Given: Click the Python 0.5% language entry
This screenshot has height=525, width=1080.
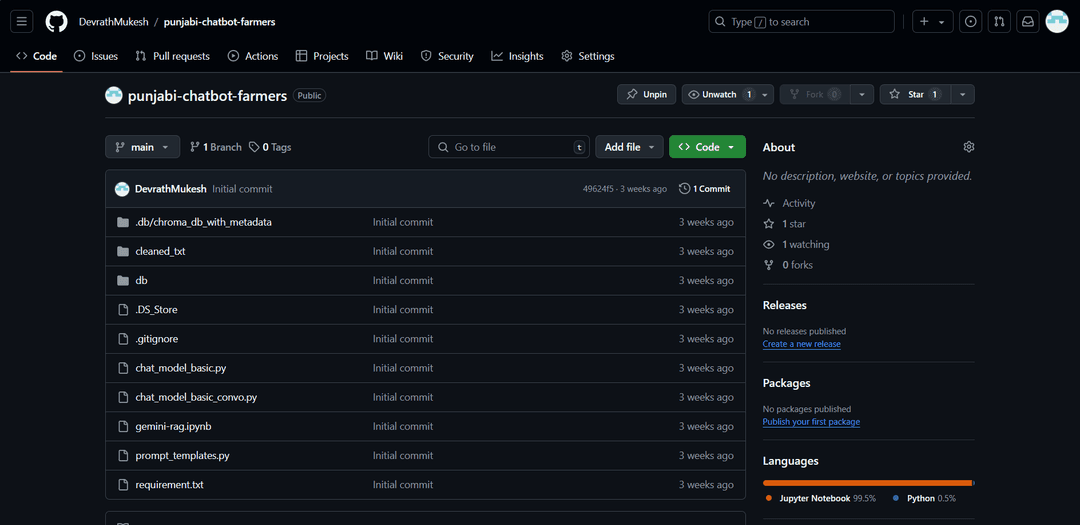Looking at the screenshot, I should (x=924, y=498).
